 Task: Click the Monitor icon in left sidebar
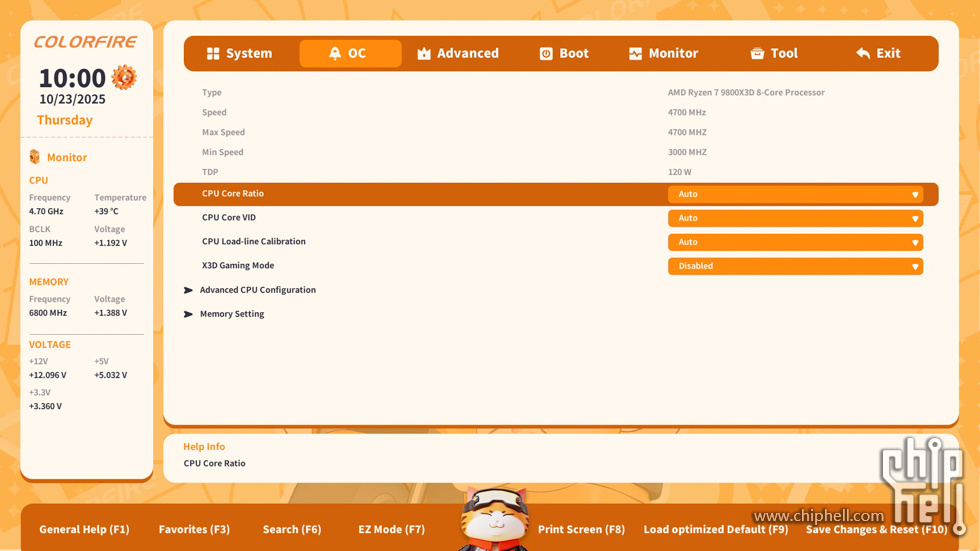(x=35, y=157)
